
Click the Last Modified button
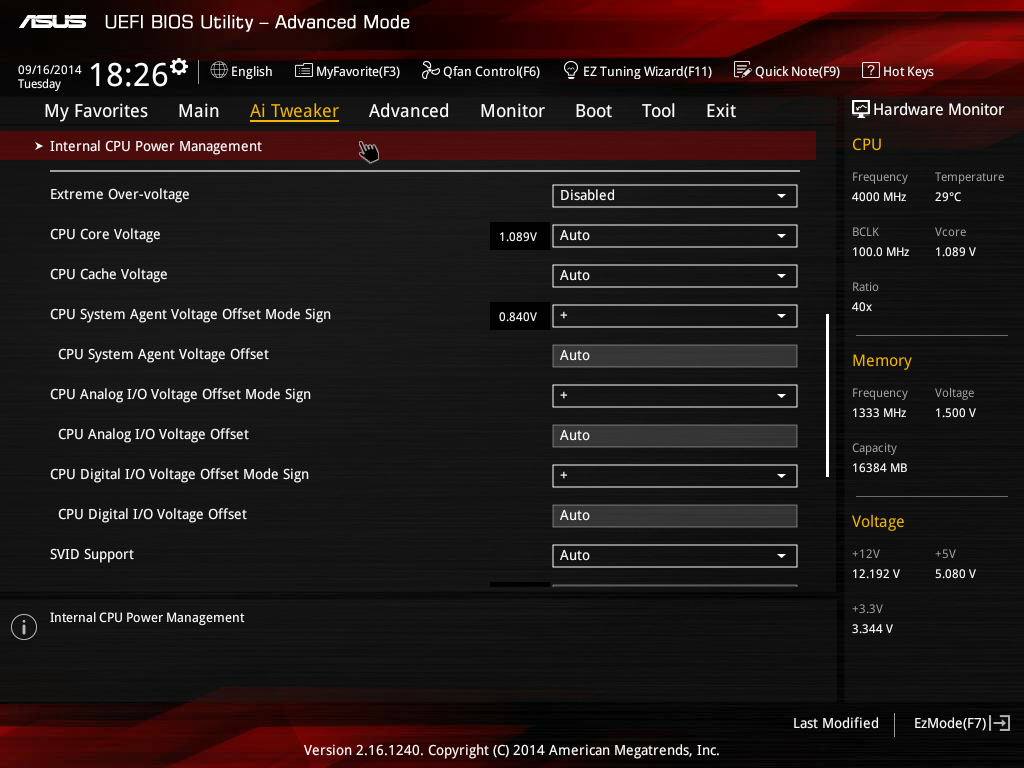835,723
